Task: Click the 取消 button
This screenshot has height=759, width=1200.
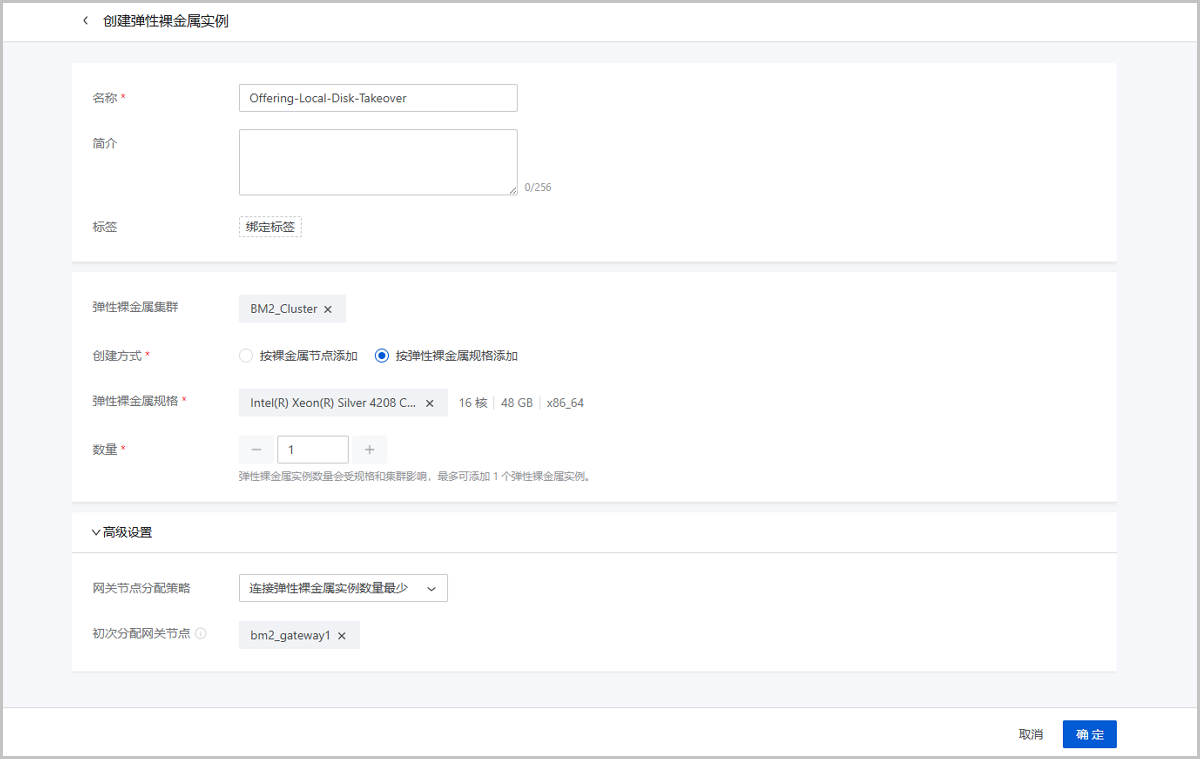Action: [x=1030, y=735]
